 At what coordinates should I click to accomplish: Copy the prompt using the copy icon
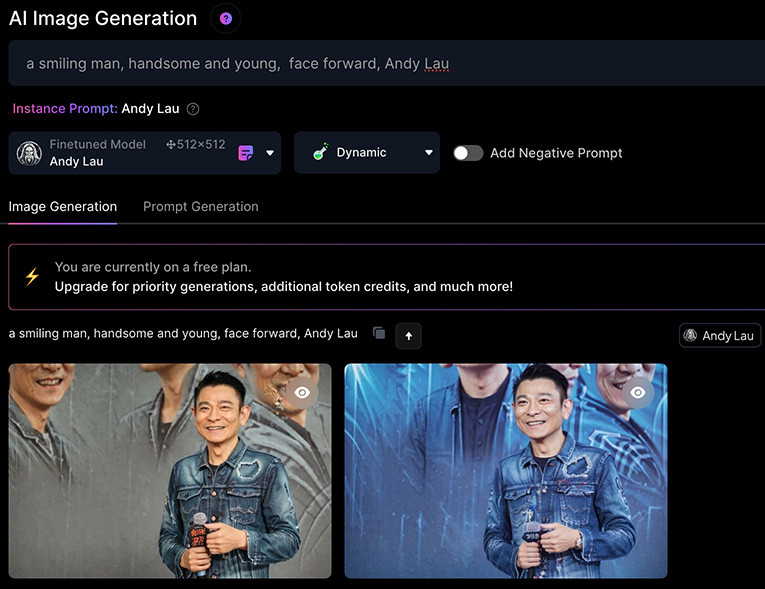(379, 333)
